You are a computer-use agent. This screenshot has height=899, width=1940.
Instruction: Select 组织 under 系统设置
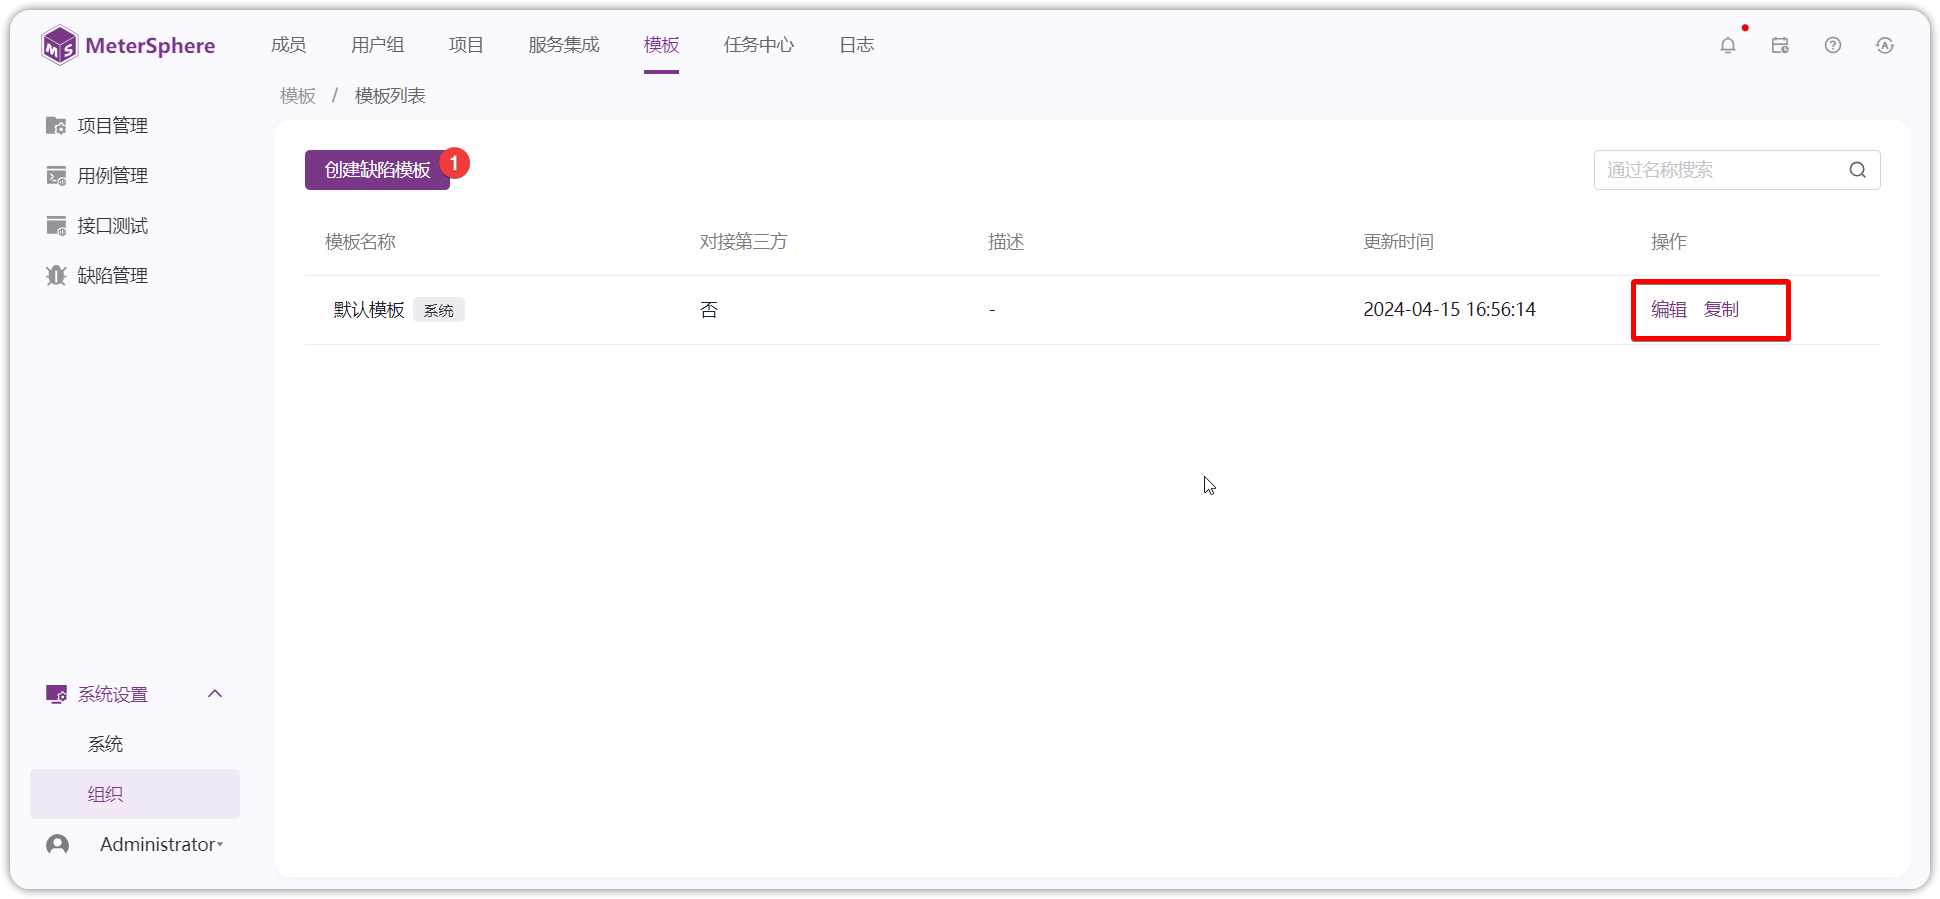[x=135, y=794]
